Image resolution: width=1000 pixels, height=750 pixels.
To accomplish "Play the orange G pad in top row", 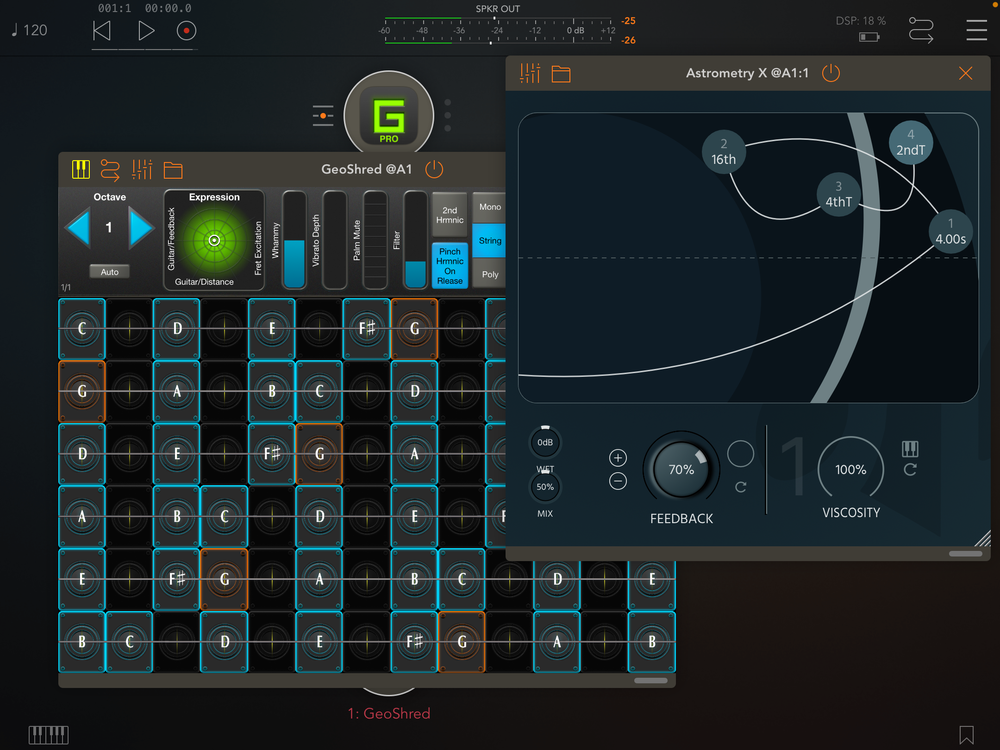I will pyautogui.click(x=415, y=328).
